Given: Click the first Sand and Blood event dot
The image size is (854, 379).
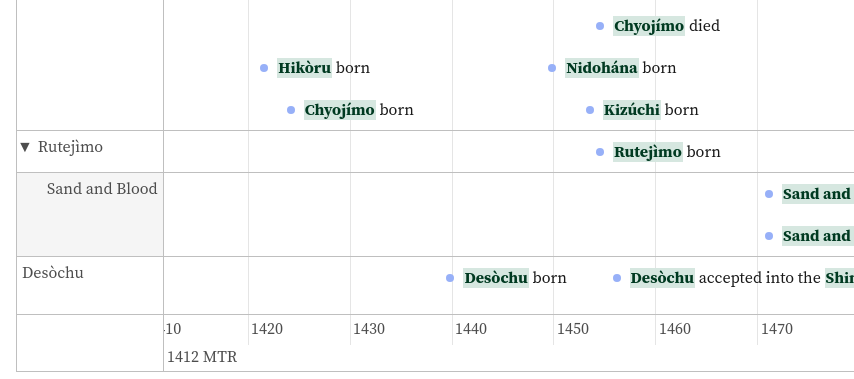Looking at the screenshot, I should 769,194.
